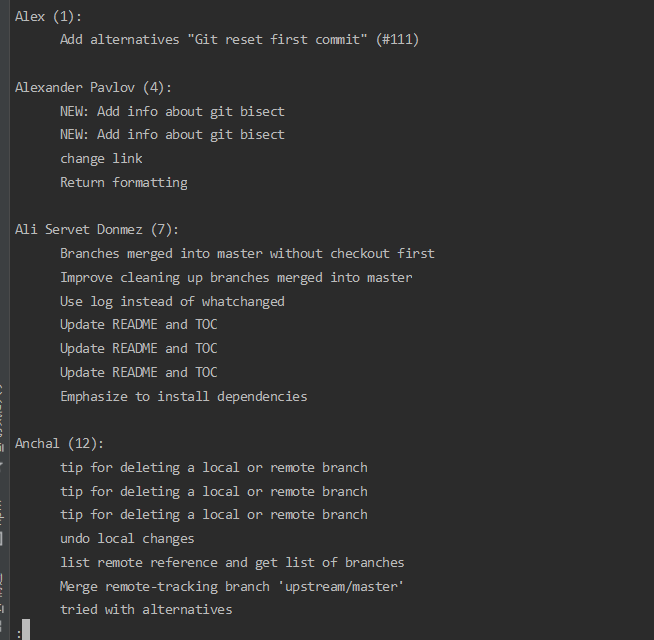
Task: Click the last "Update README and TOC" entry
Action: point(138,372)
